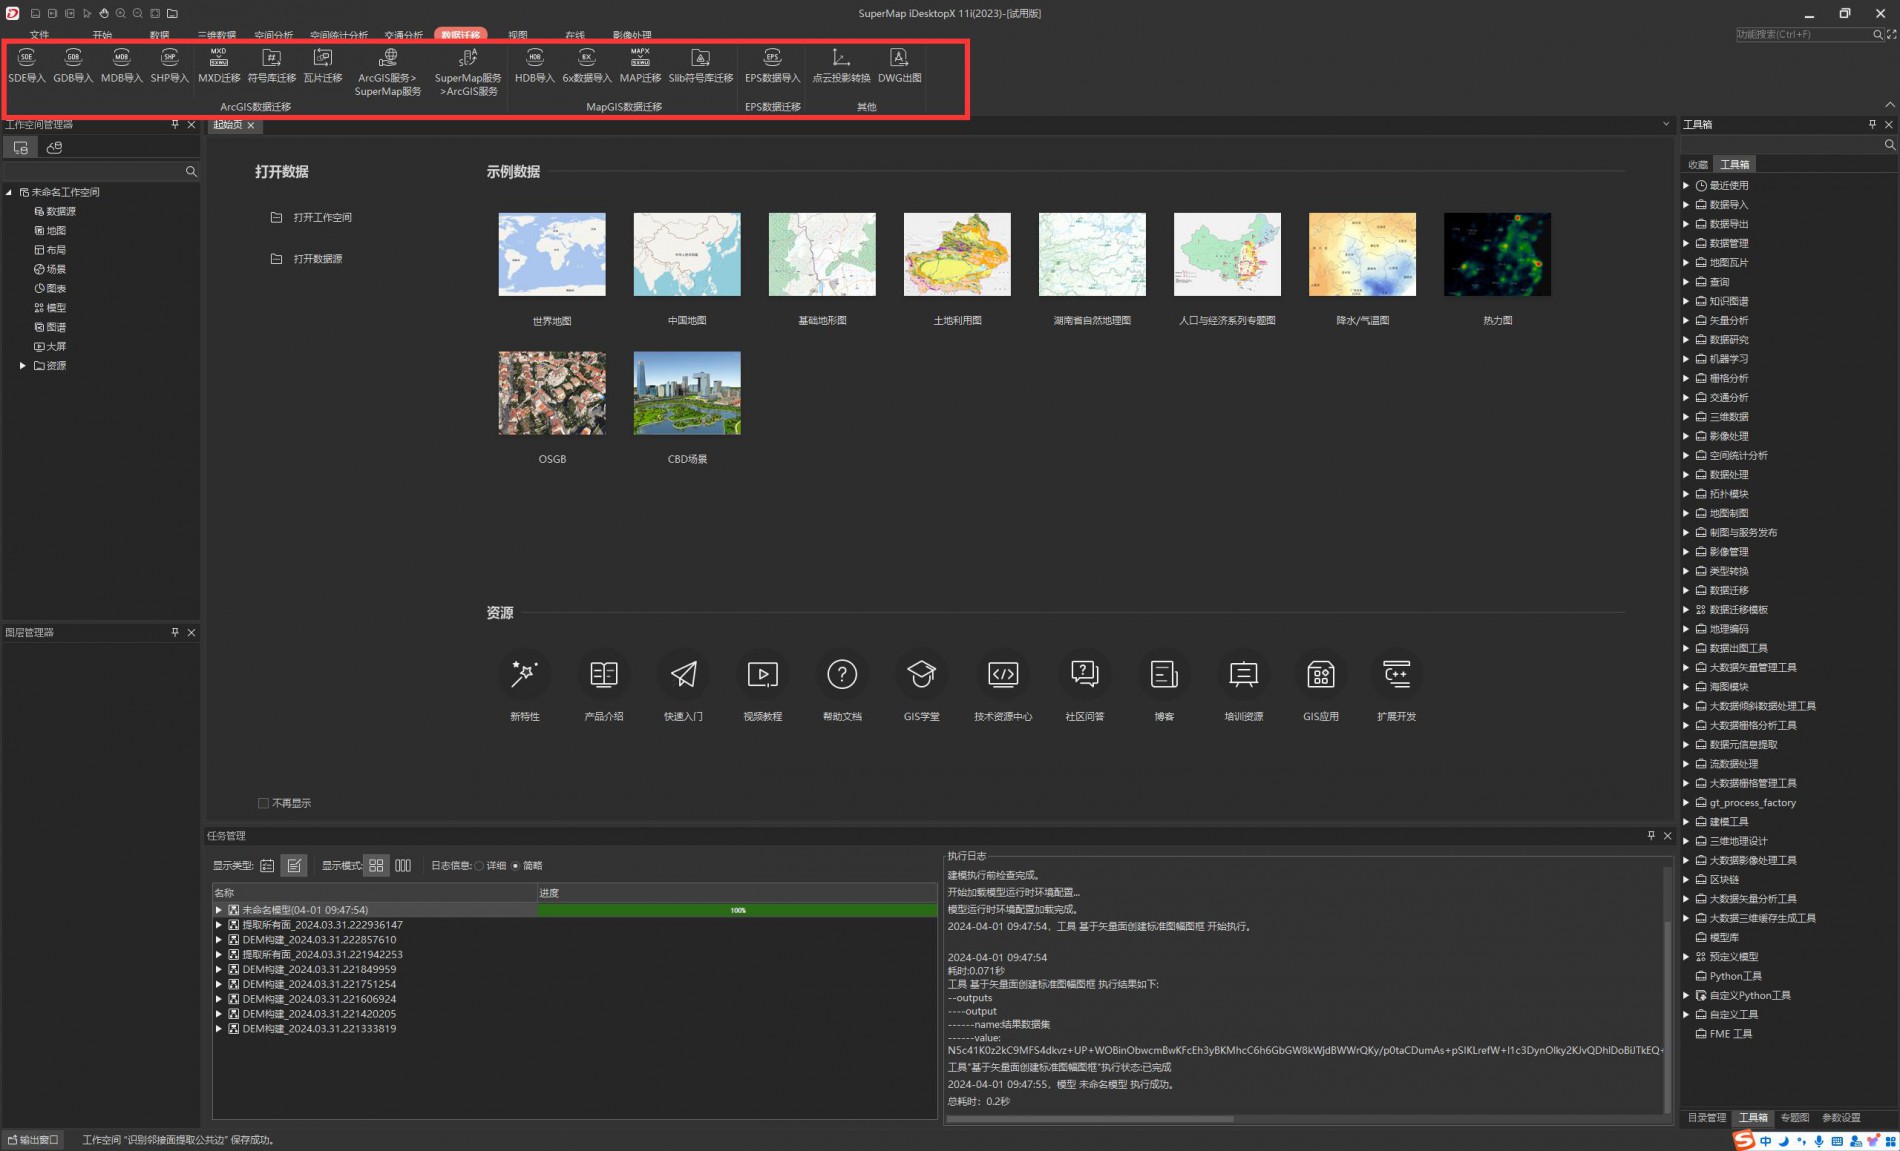Image resolution: width=1900 pixels, height=1151 pixels.
Task: Open 技术资源中心 resource icon
Action: (x=1003, y=675)
